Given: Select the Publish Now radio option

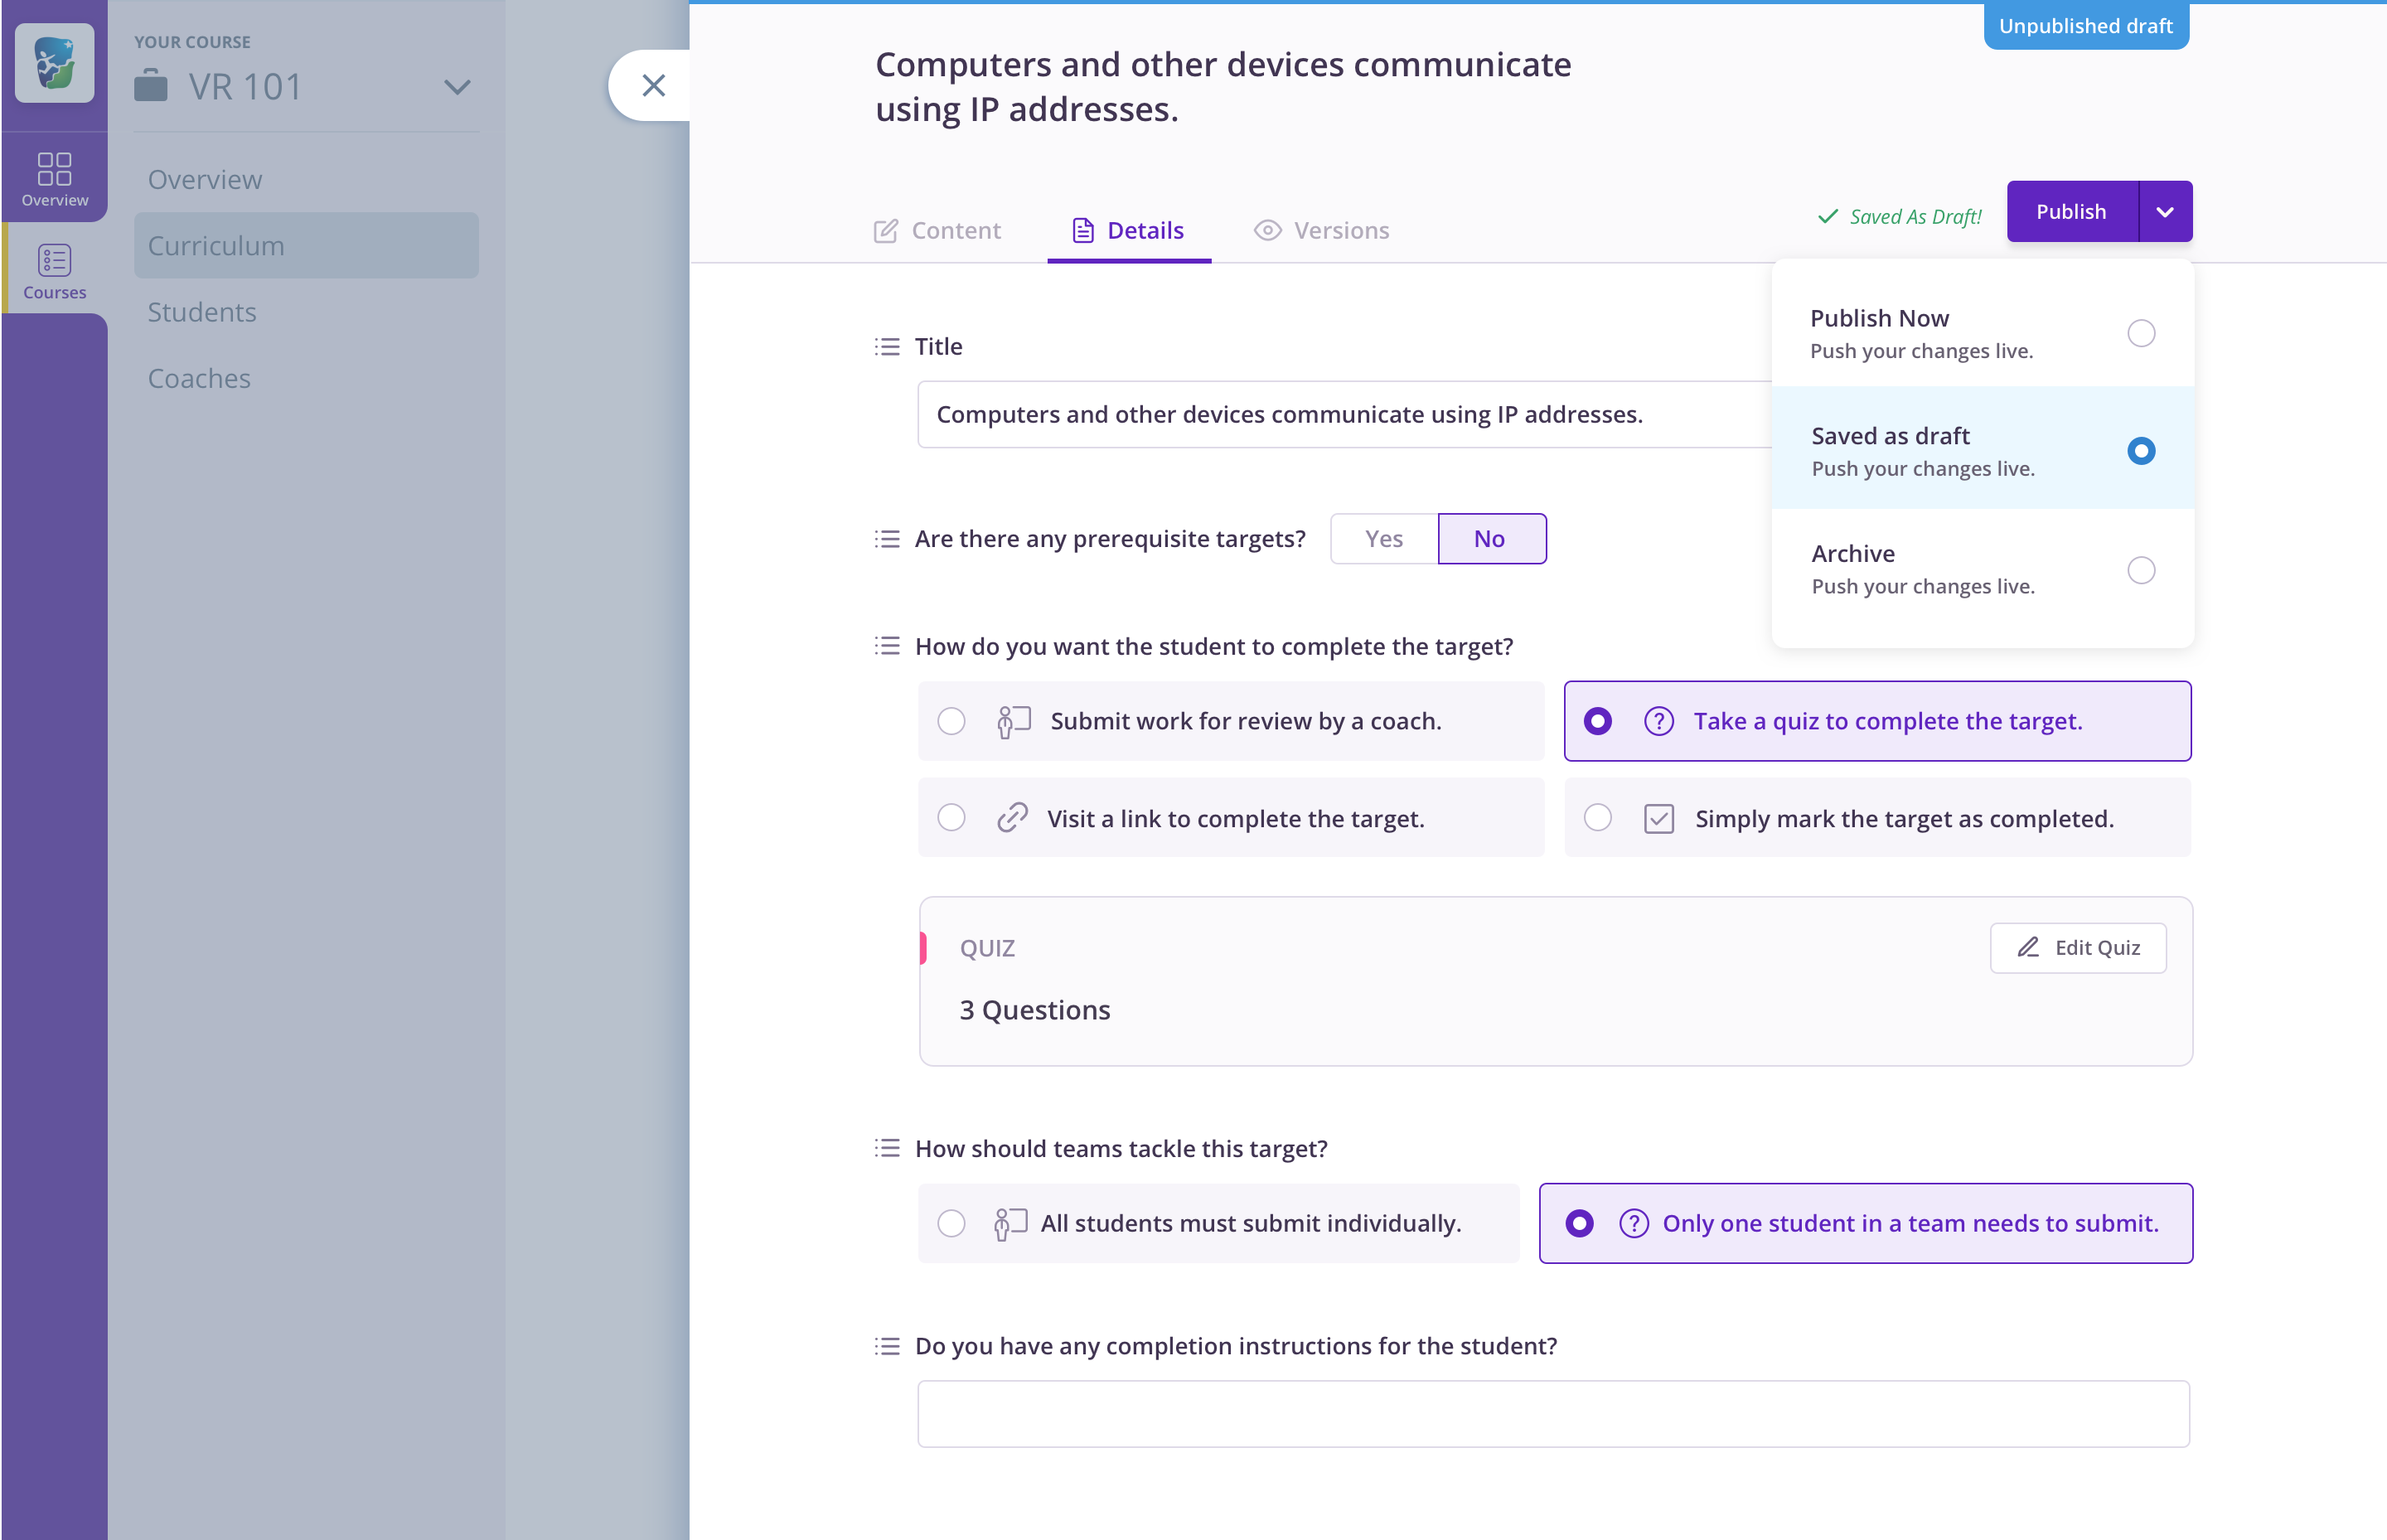Looking at the screenshot, I should pos(2140,333).
